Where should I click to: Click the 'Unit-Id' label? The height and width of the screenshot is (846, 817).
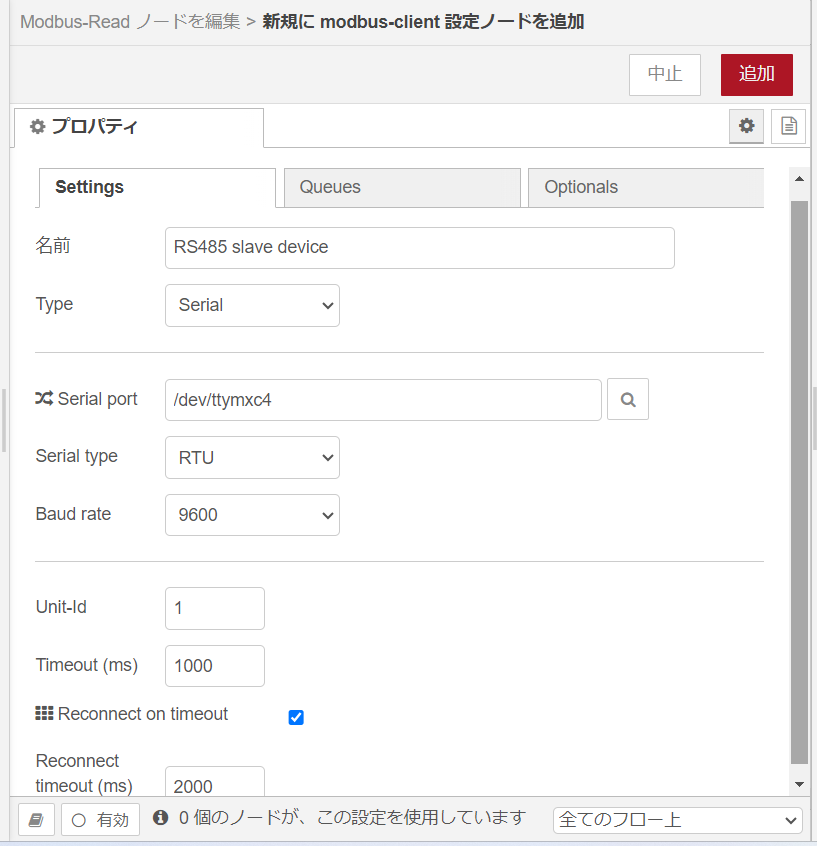[61, 607]
